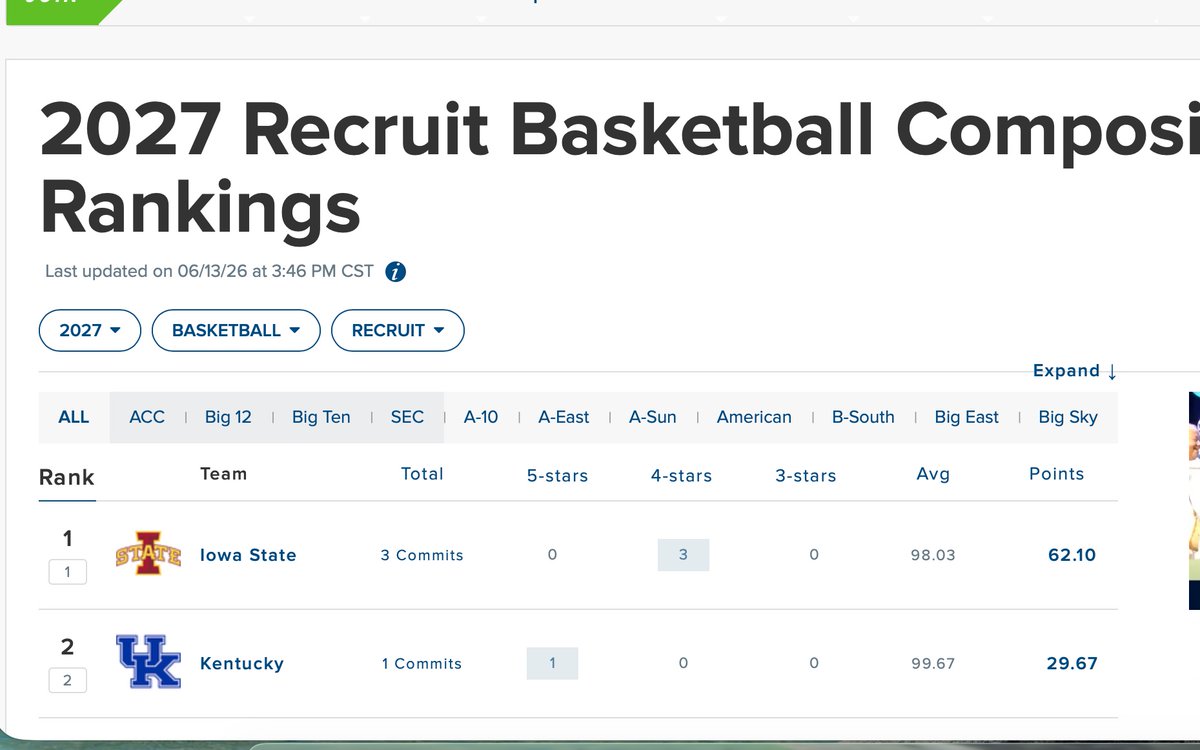Click Kentucky's 5-stars count 1
The height and width of the screenshot is (750, 1200).
(553, 663)
